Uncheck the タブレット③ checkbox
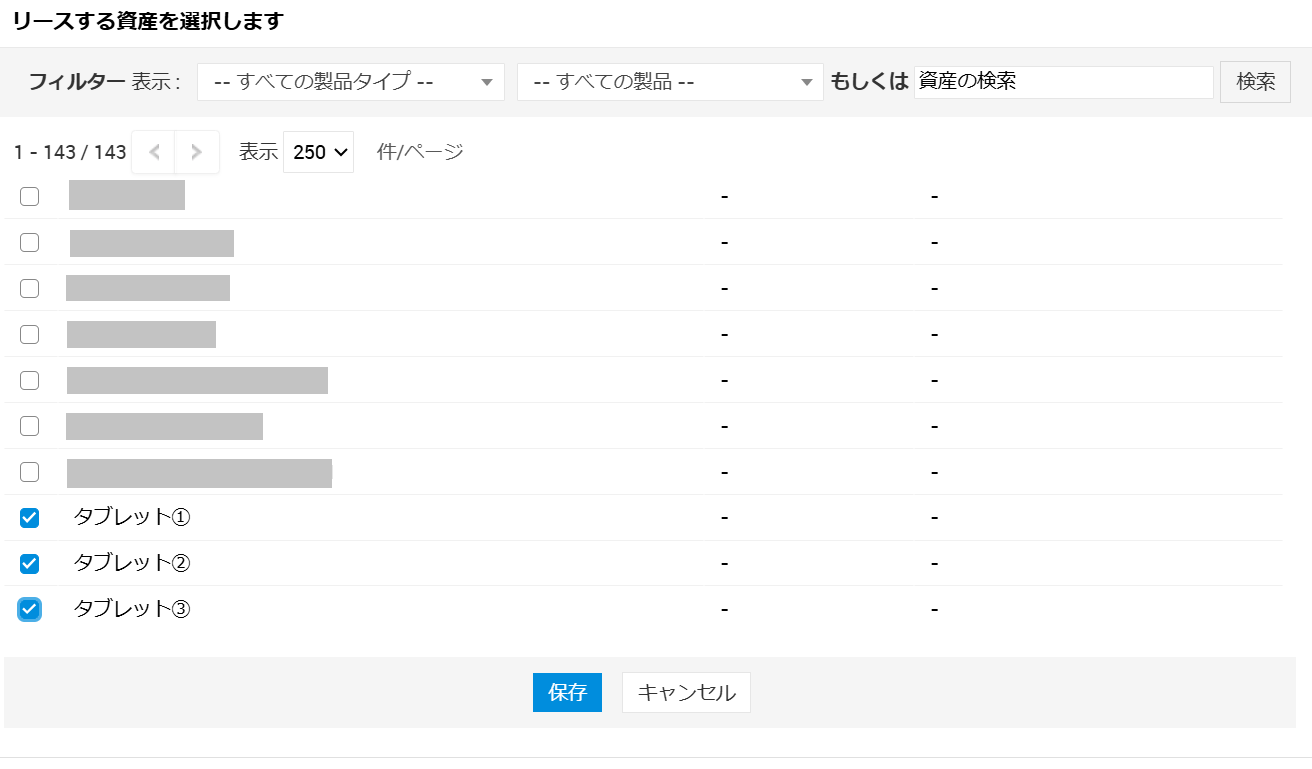 (x=30, y=609)
